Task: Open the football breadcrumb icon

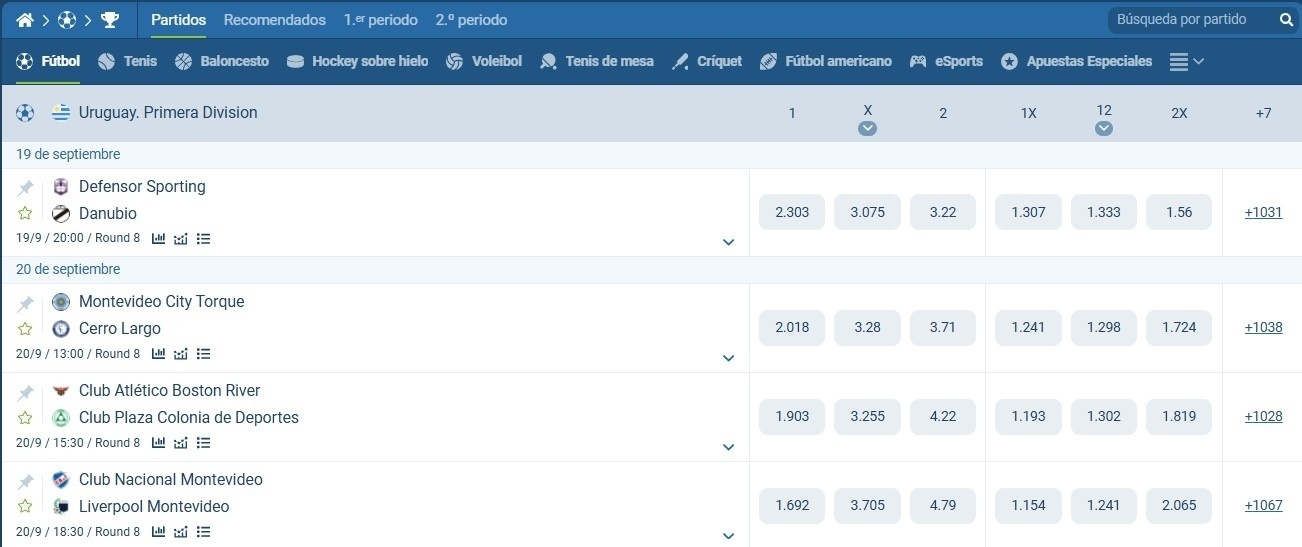Action: [67, 20]
